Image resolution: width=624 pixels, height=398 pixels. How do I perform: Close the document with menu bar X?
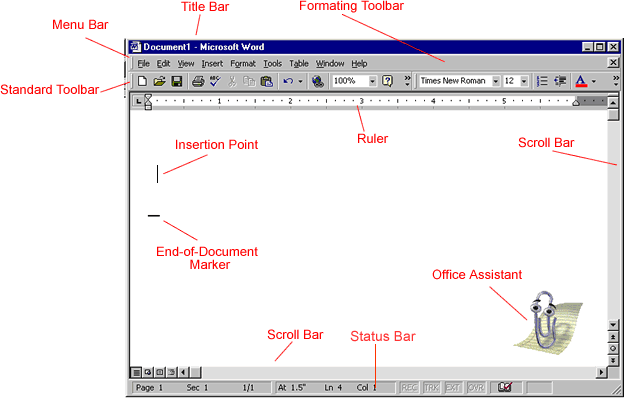(613, 63)
